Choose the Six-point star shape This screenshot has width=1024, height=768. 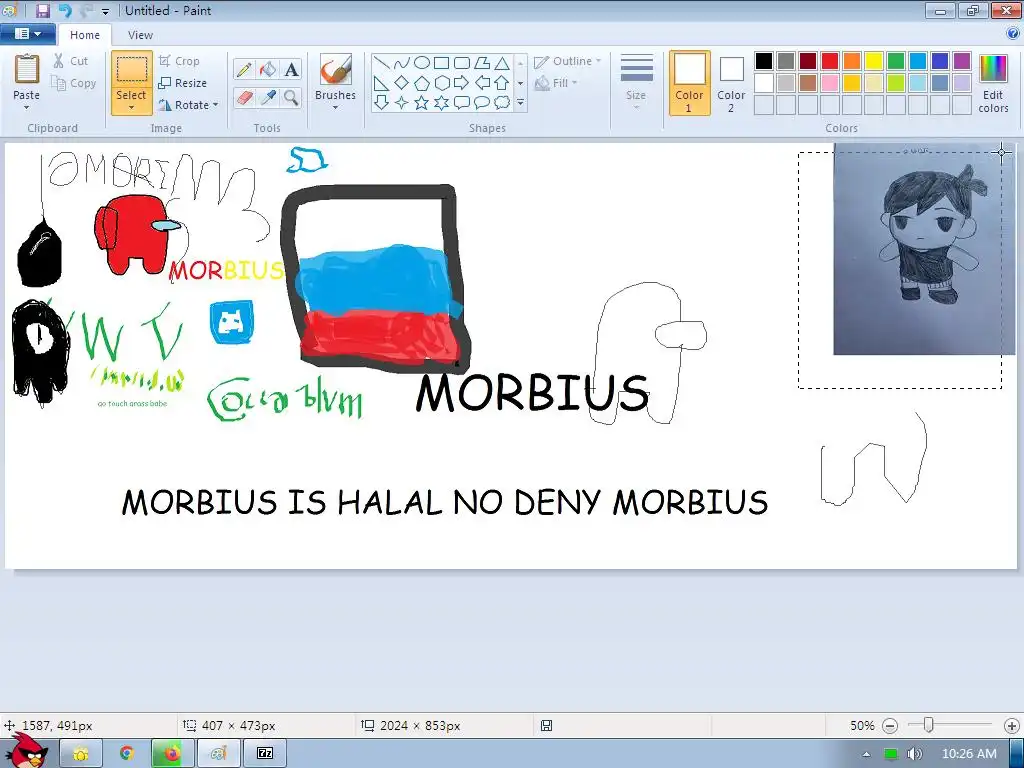point(441,103)
